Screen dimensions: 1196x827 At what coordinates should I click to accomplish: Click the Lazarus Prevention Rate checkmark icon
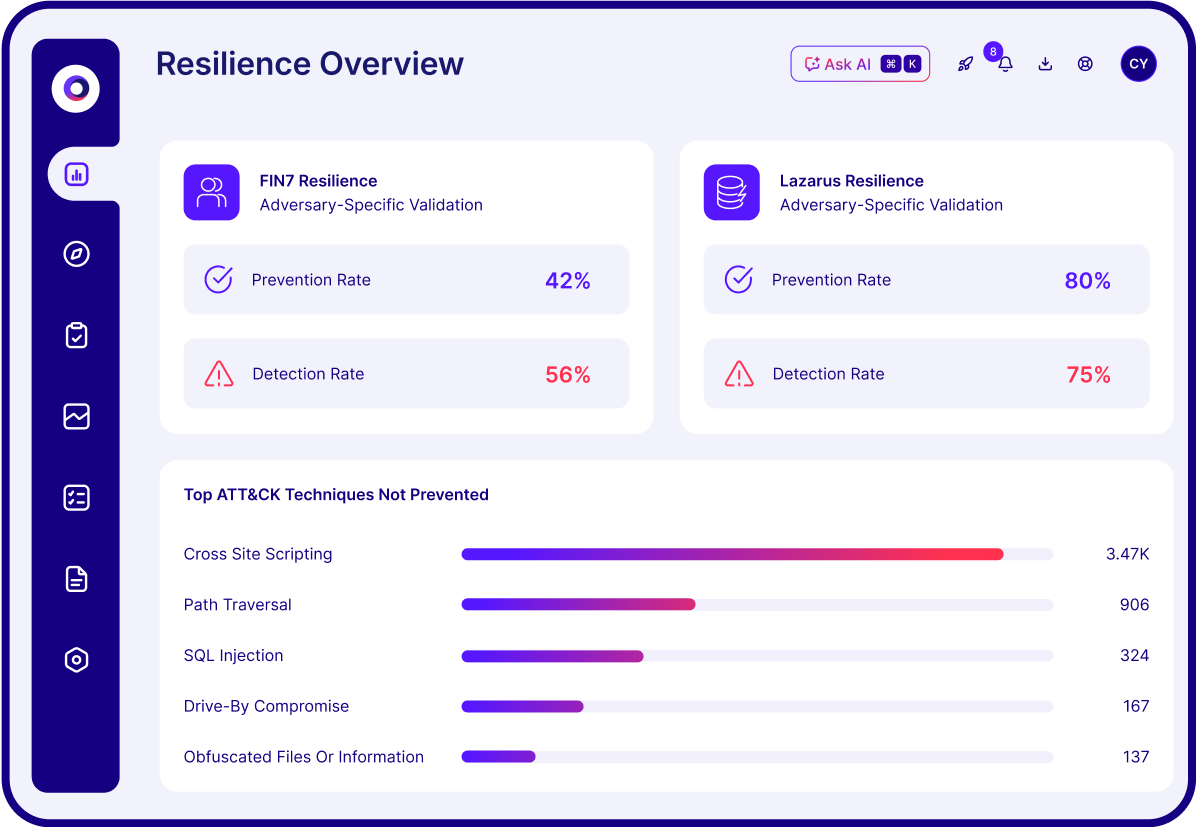[738, 279]
